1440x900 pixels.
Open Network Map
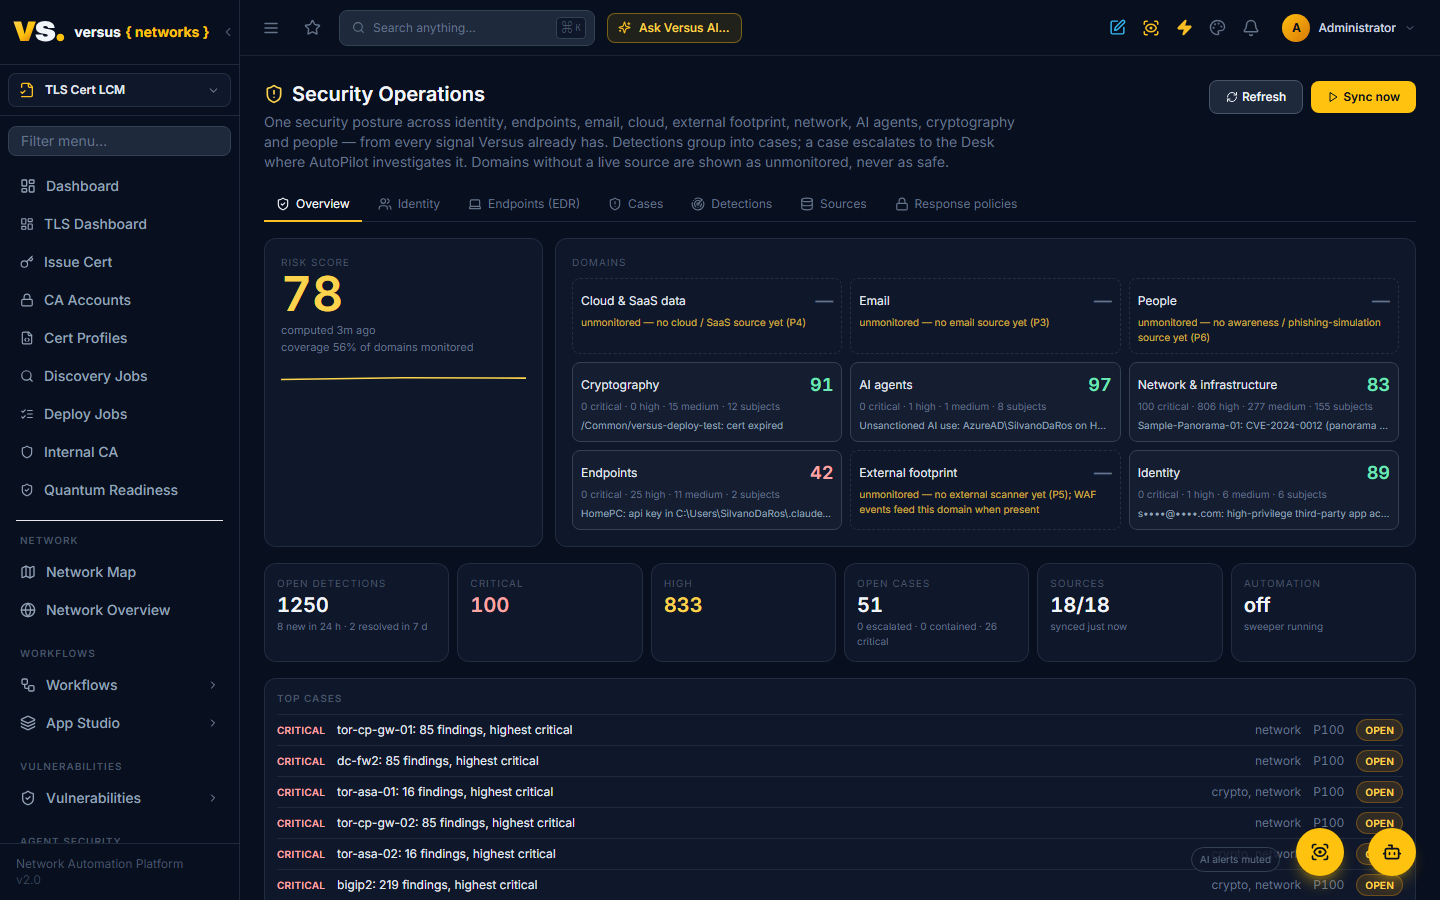pyautogui.click(x=119, y=572)
